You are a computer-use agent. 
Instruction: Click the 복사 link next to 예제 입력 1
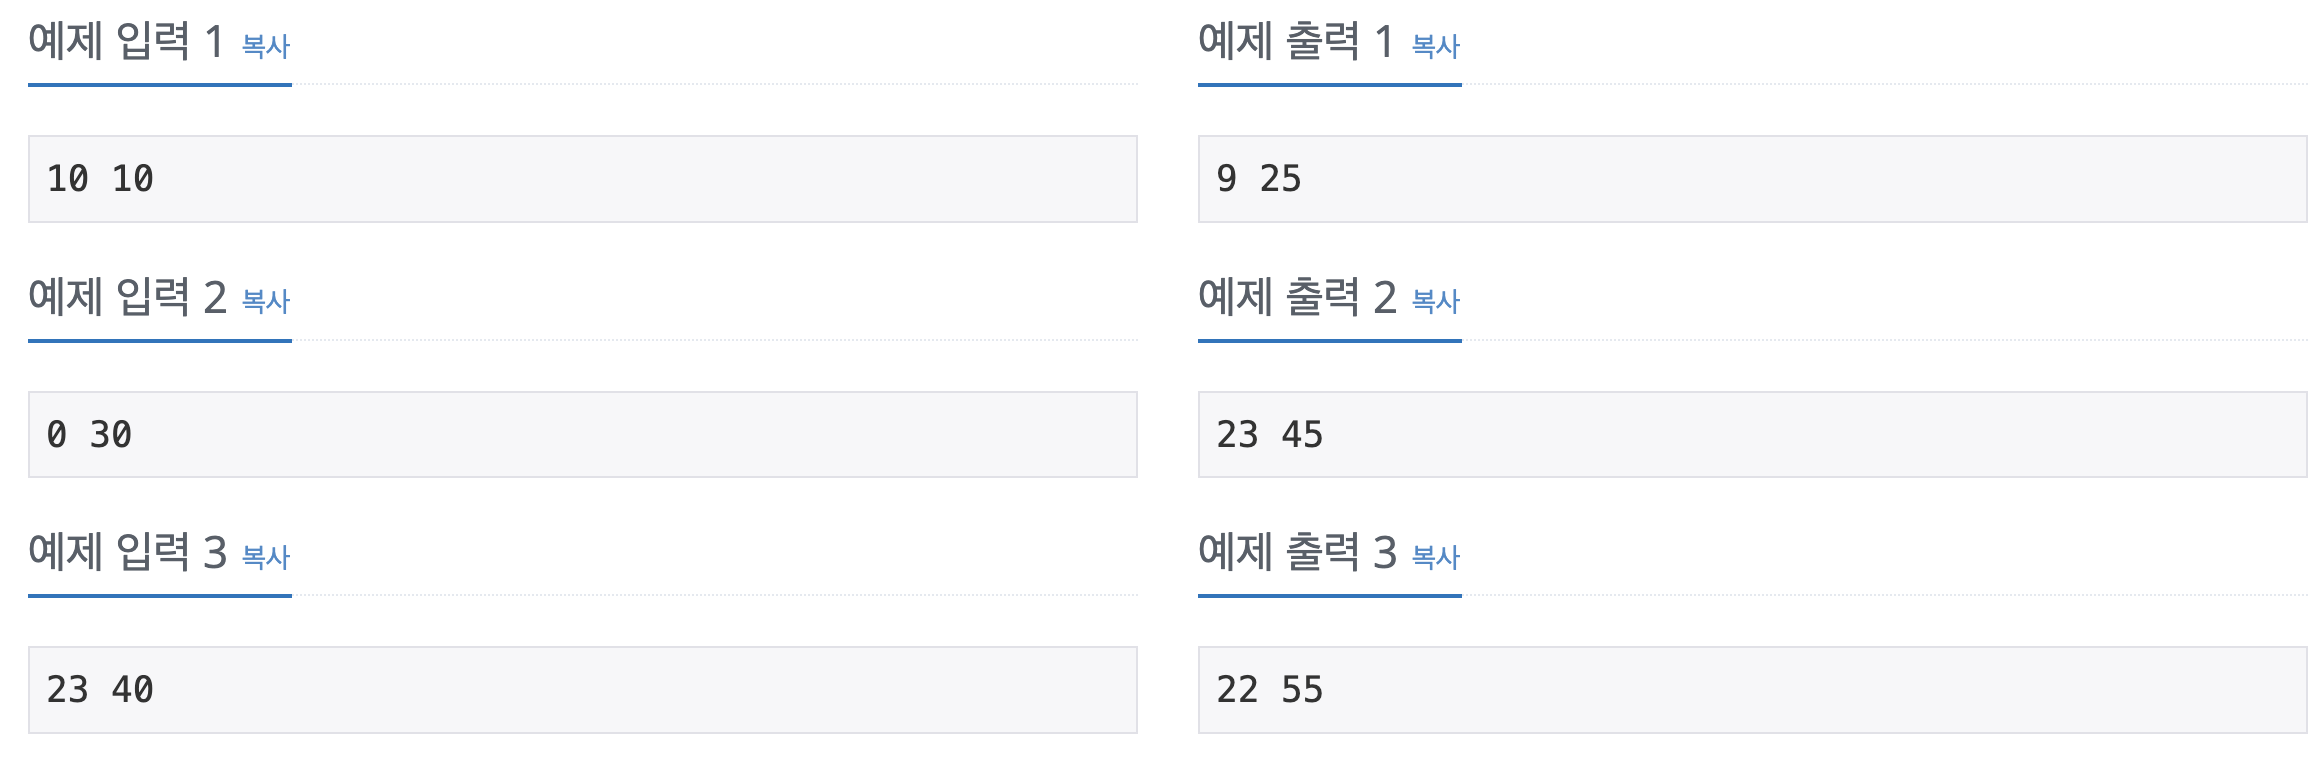(264, 45)
